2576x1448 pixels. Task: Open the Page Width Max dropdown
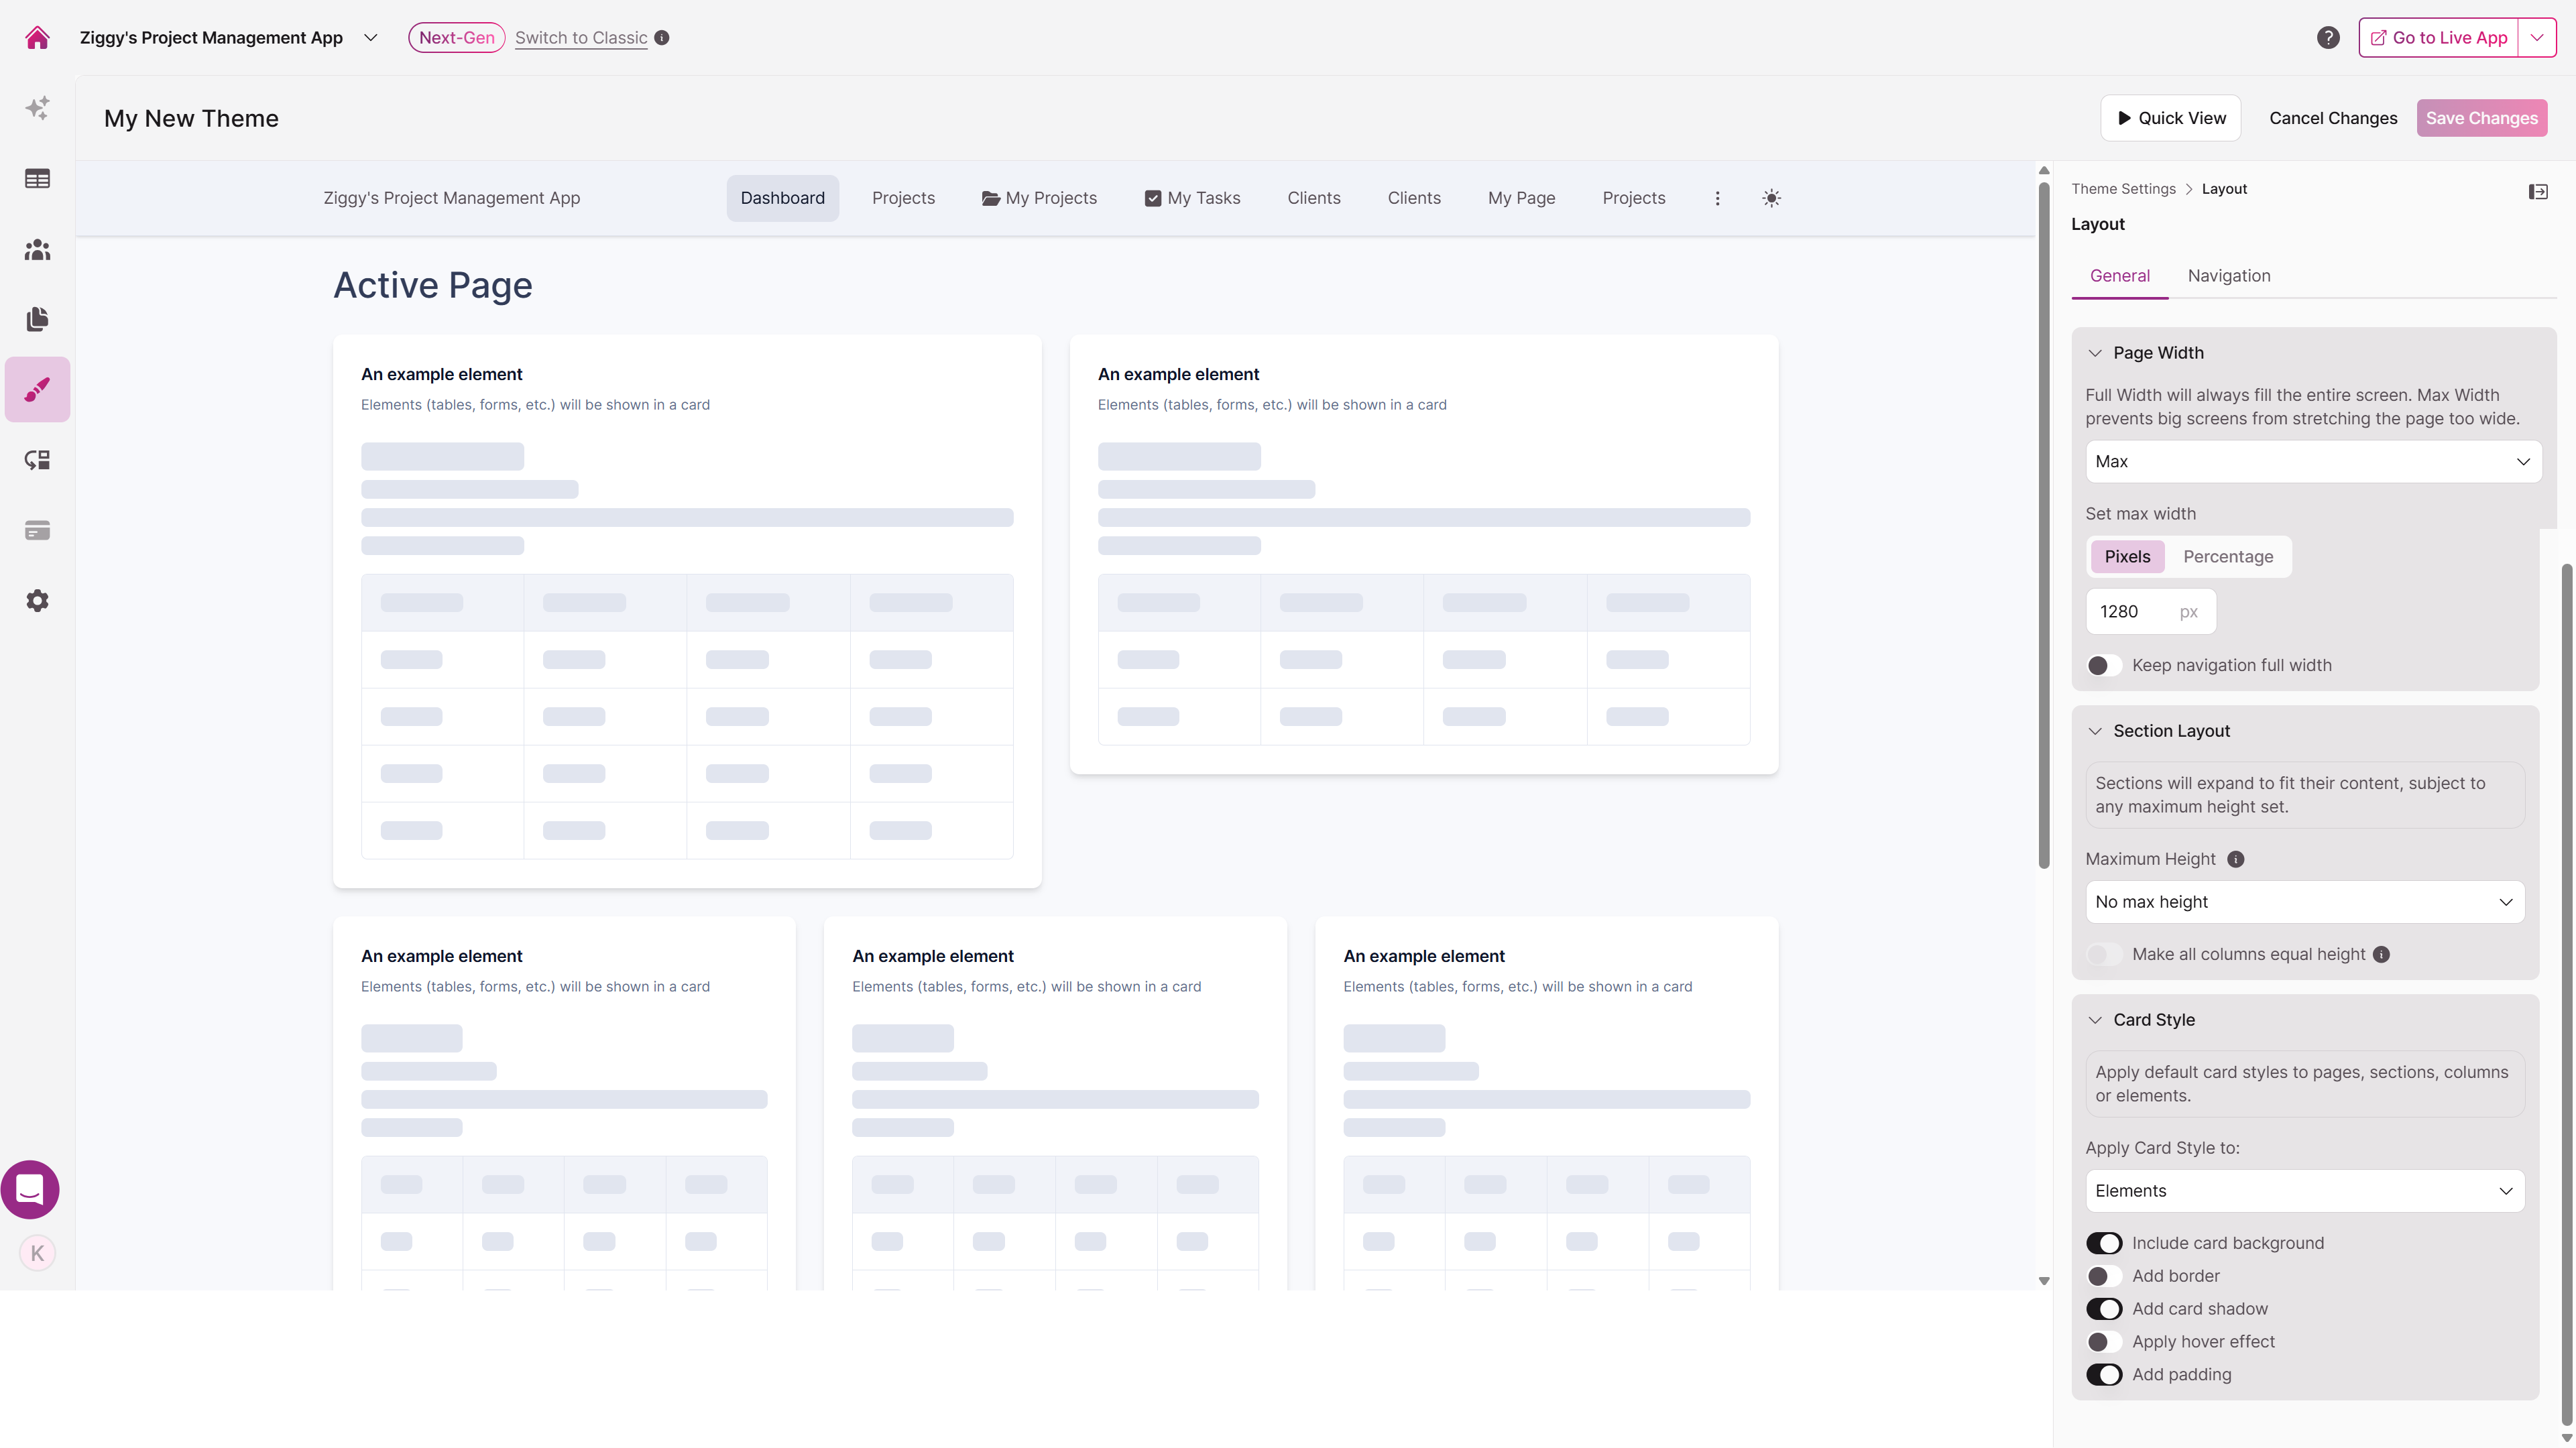[2312, 462]
